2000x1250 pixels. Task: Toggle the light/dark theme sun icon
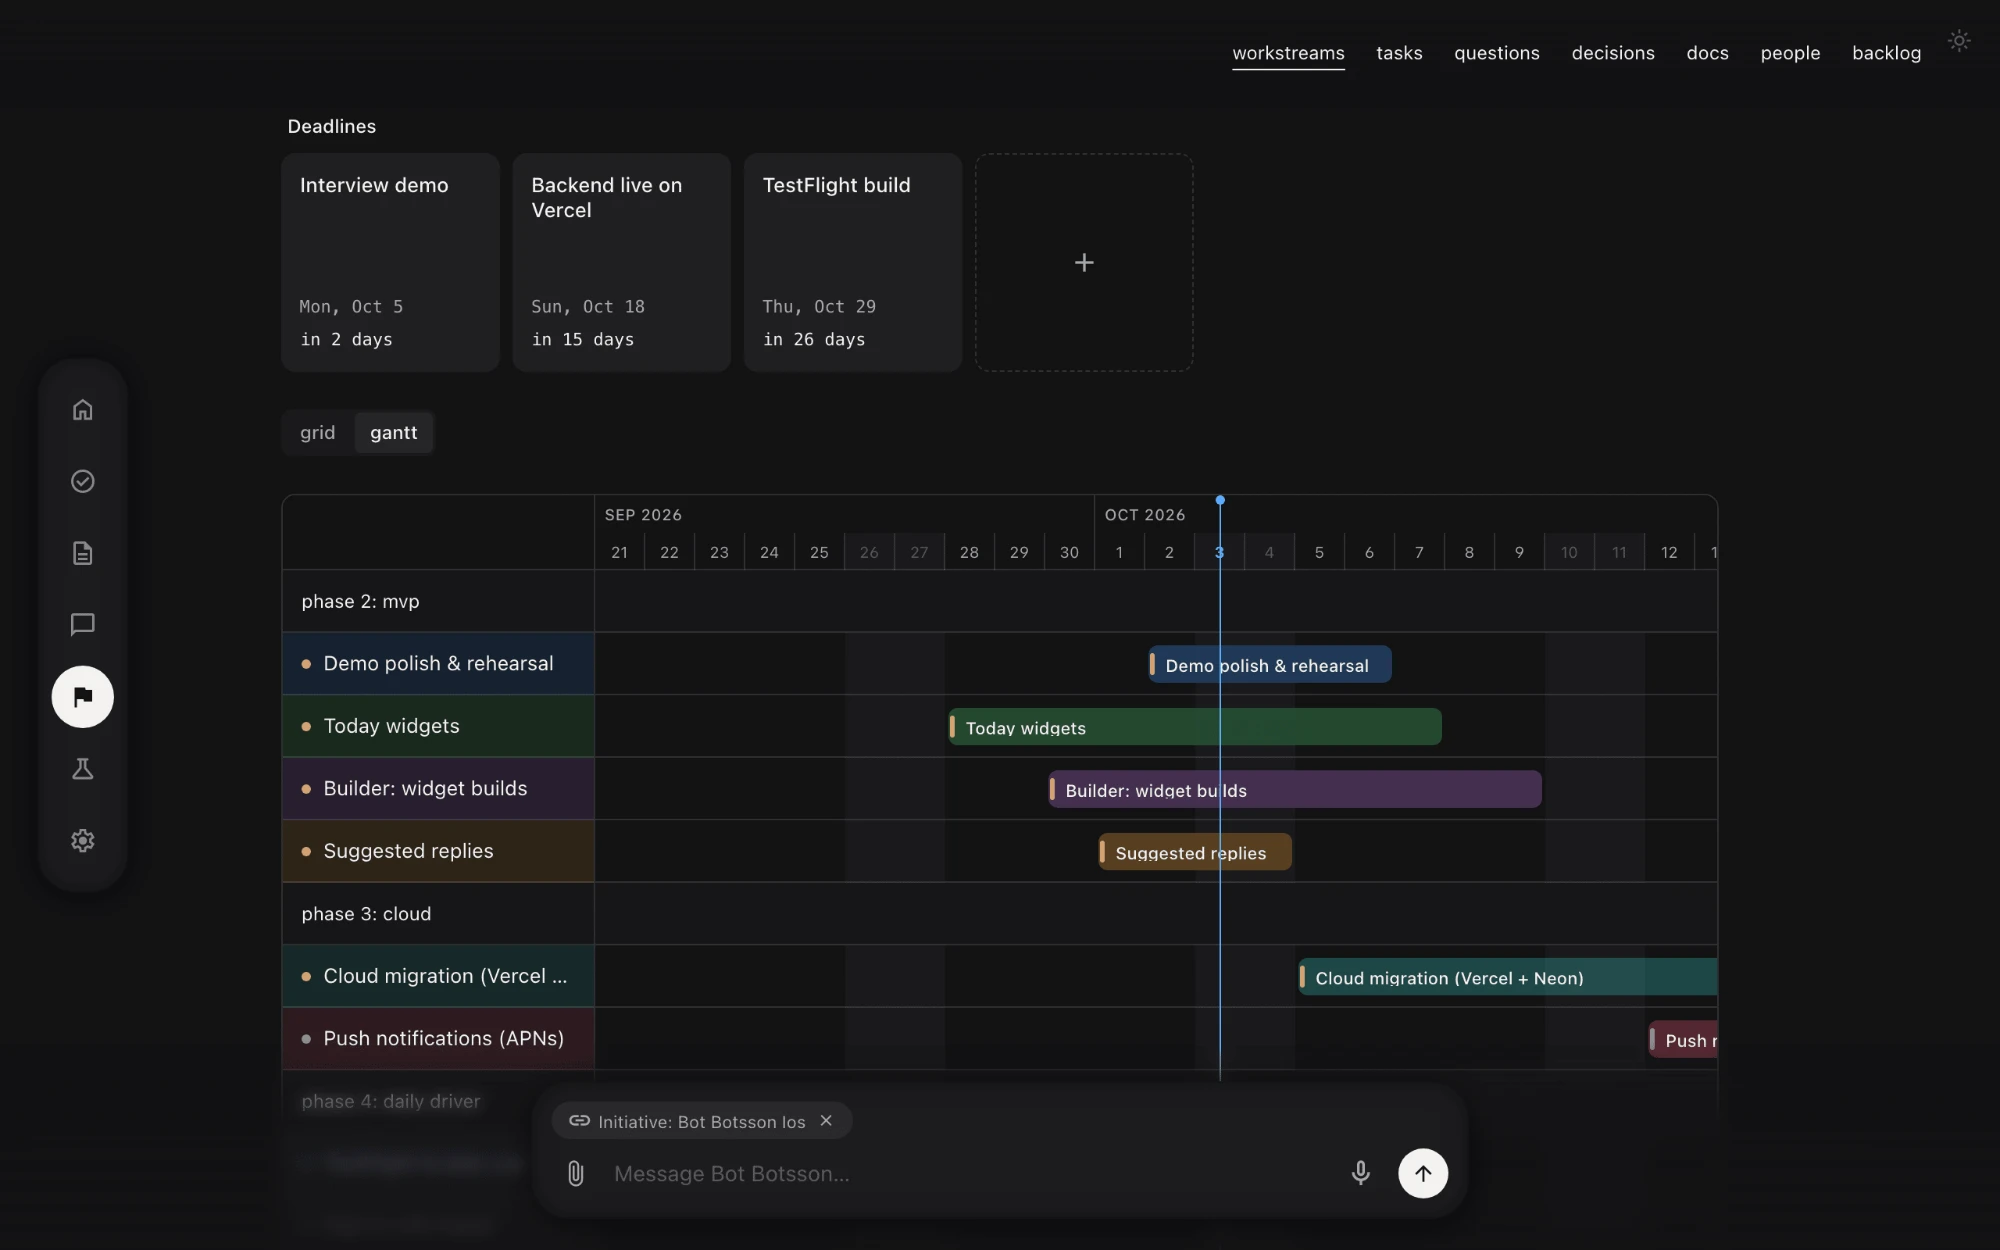coord(1959,41)
